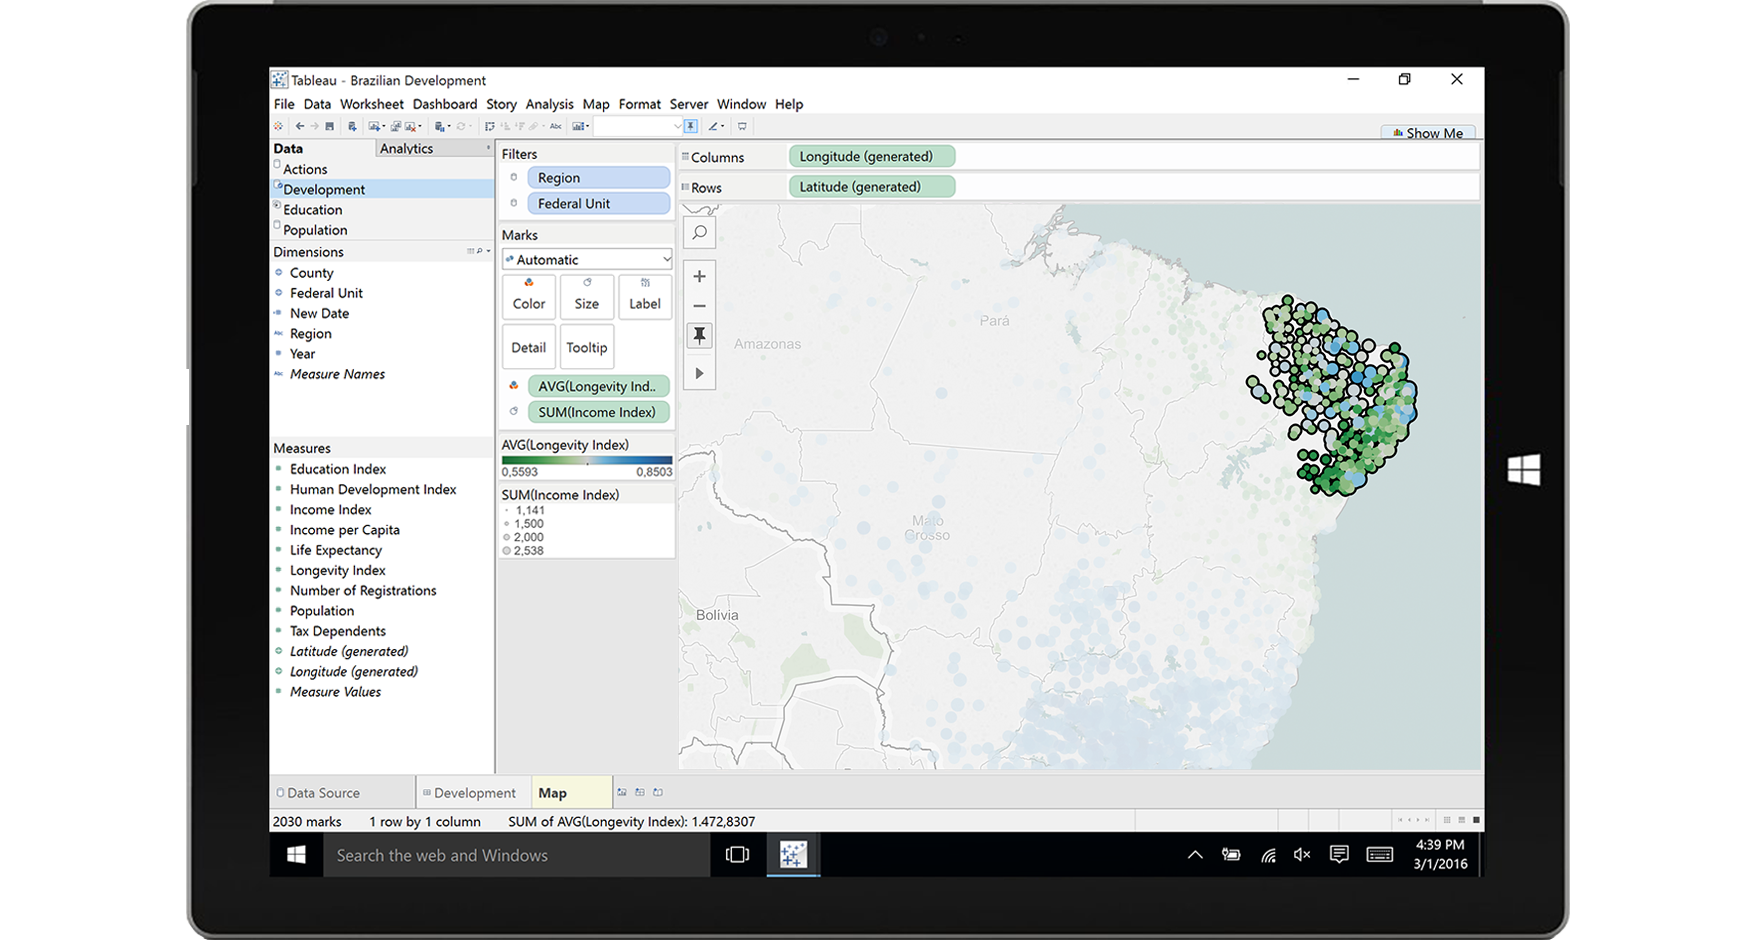Select the Population data source
This screenshot has width=1740, height=940.
(315, 230)
